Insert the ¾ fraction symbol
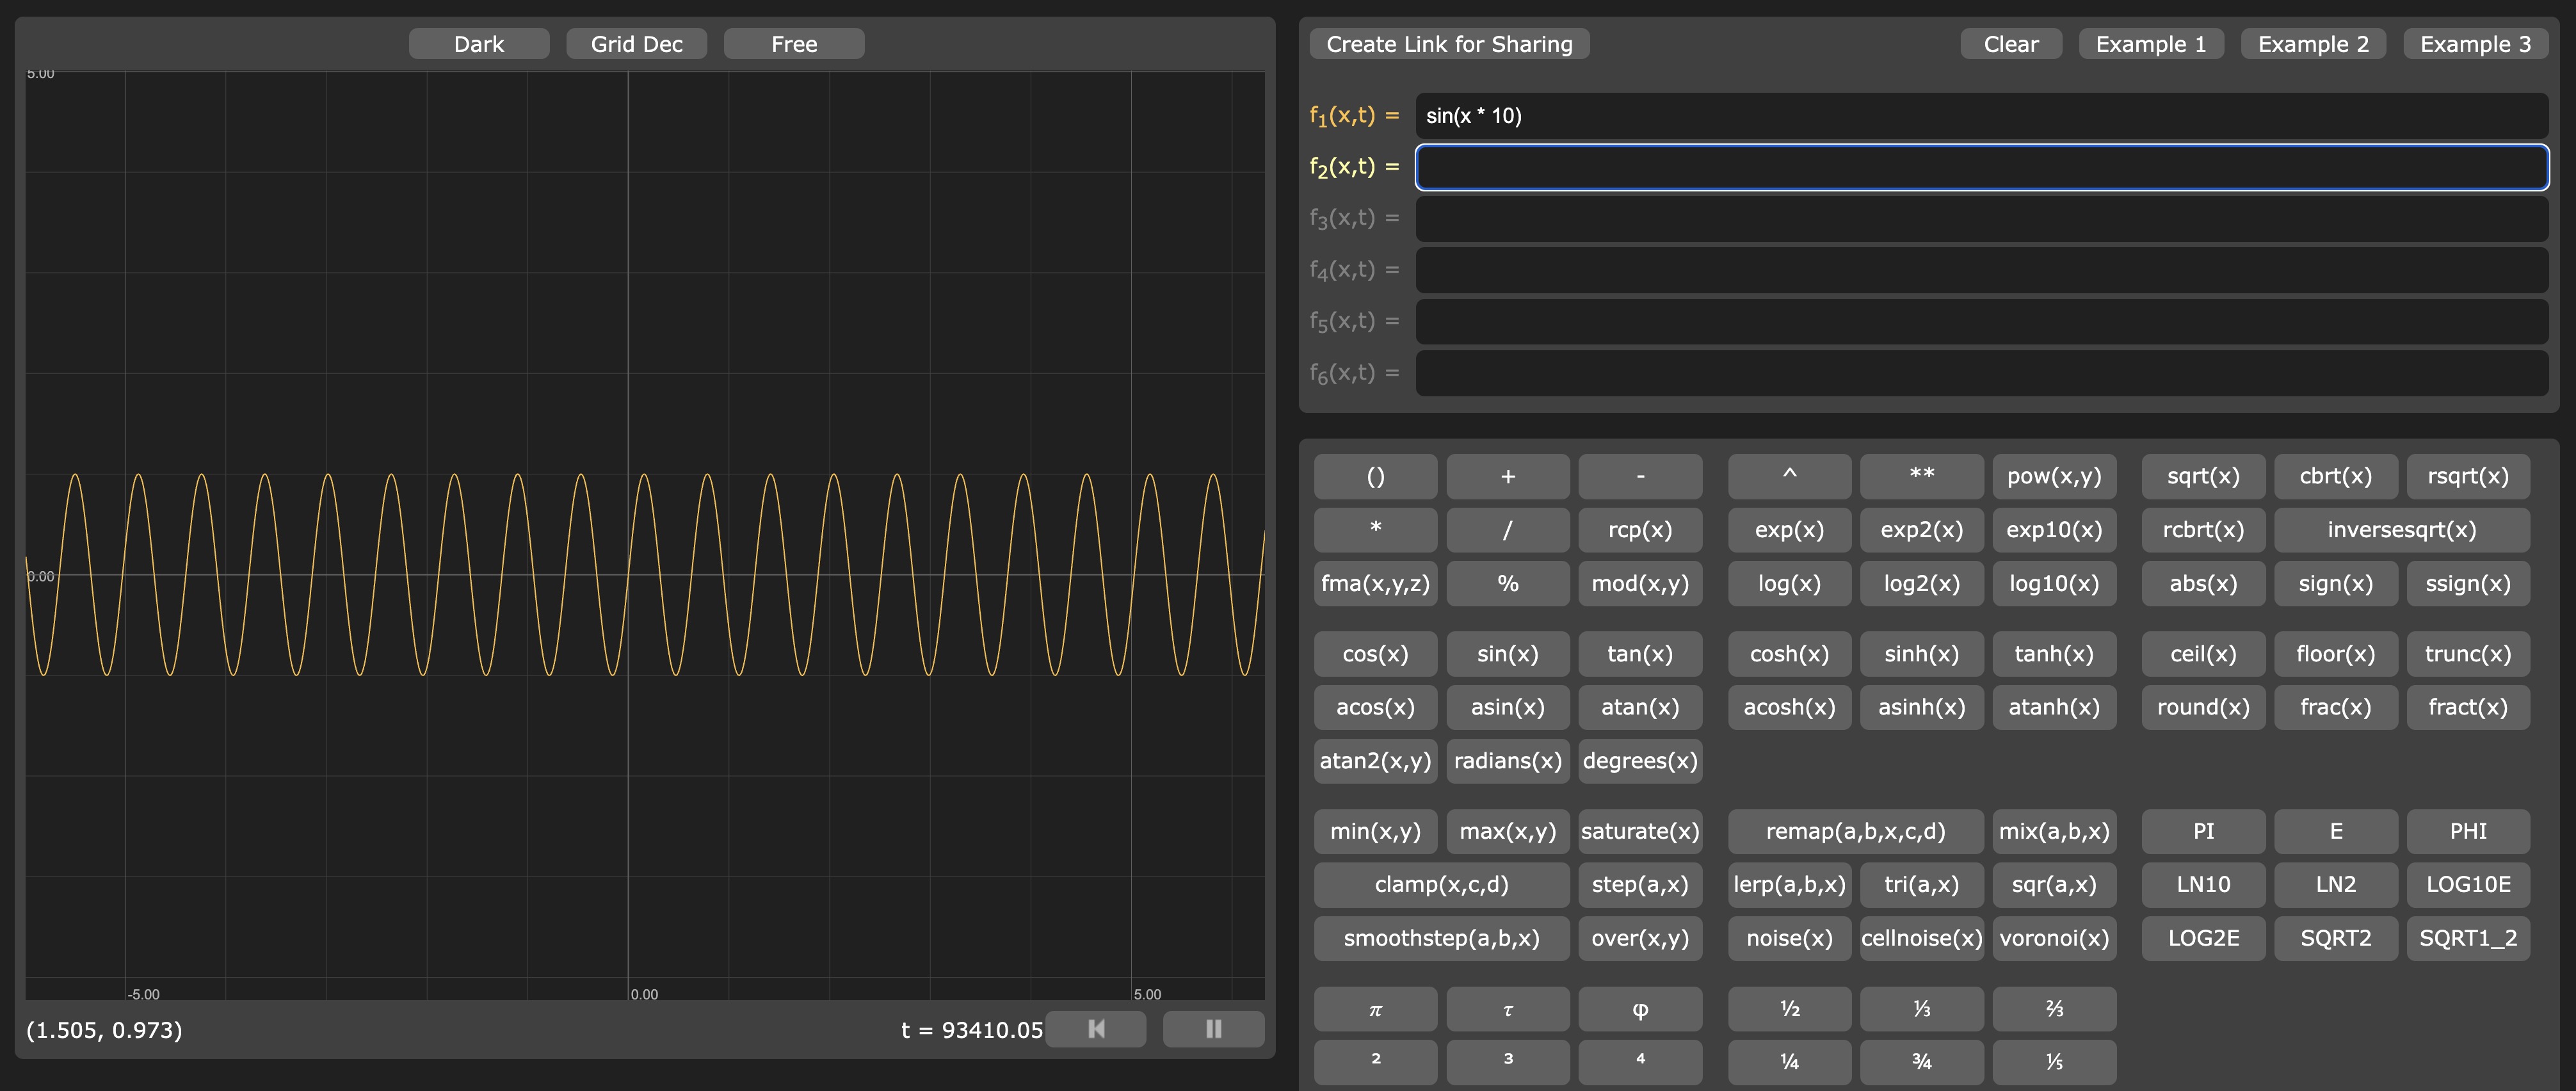 (x=1921, y=1062)
